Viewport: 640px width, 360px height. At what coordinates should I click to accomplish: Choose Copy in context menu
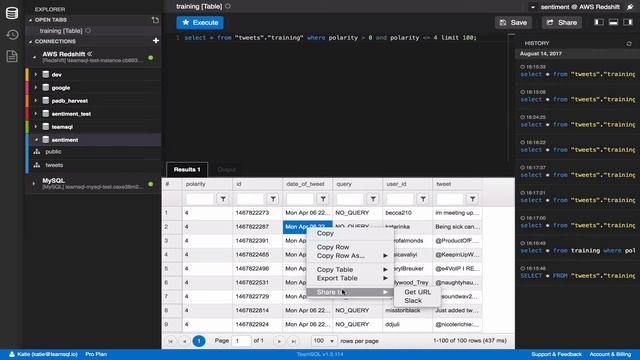tap(325, 233)
